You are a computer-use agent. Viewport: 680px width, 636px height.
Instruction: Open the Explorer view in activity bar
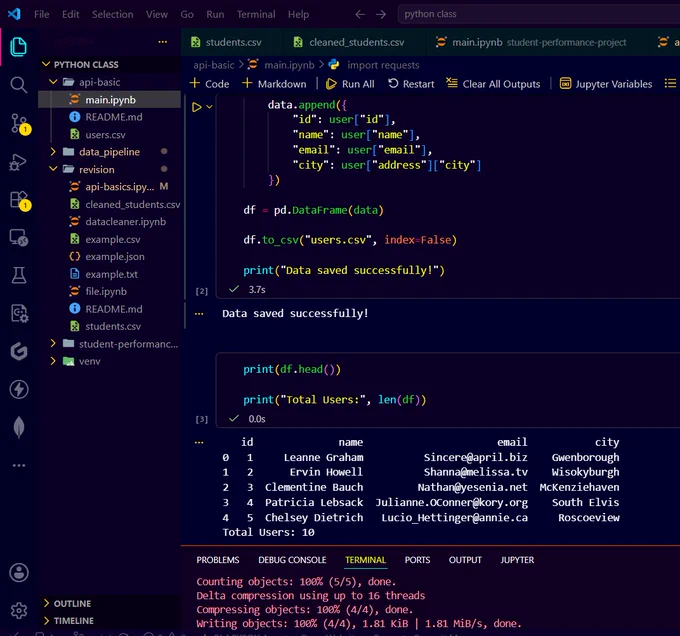coord(18,46)
